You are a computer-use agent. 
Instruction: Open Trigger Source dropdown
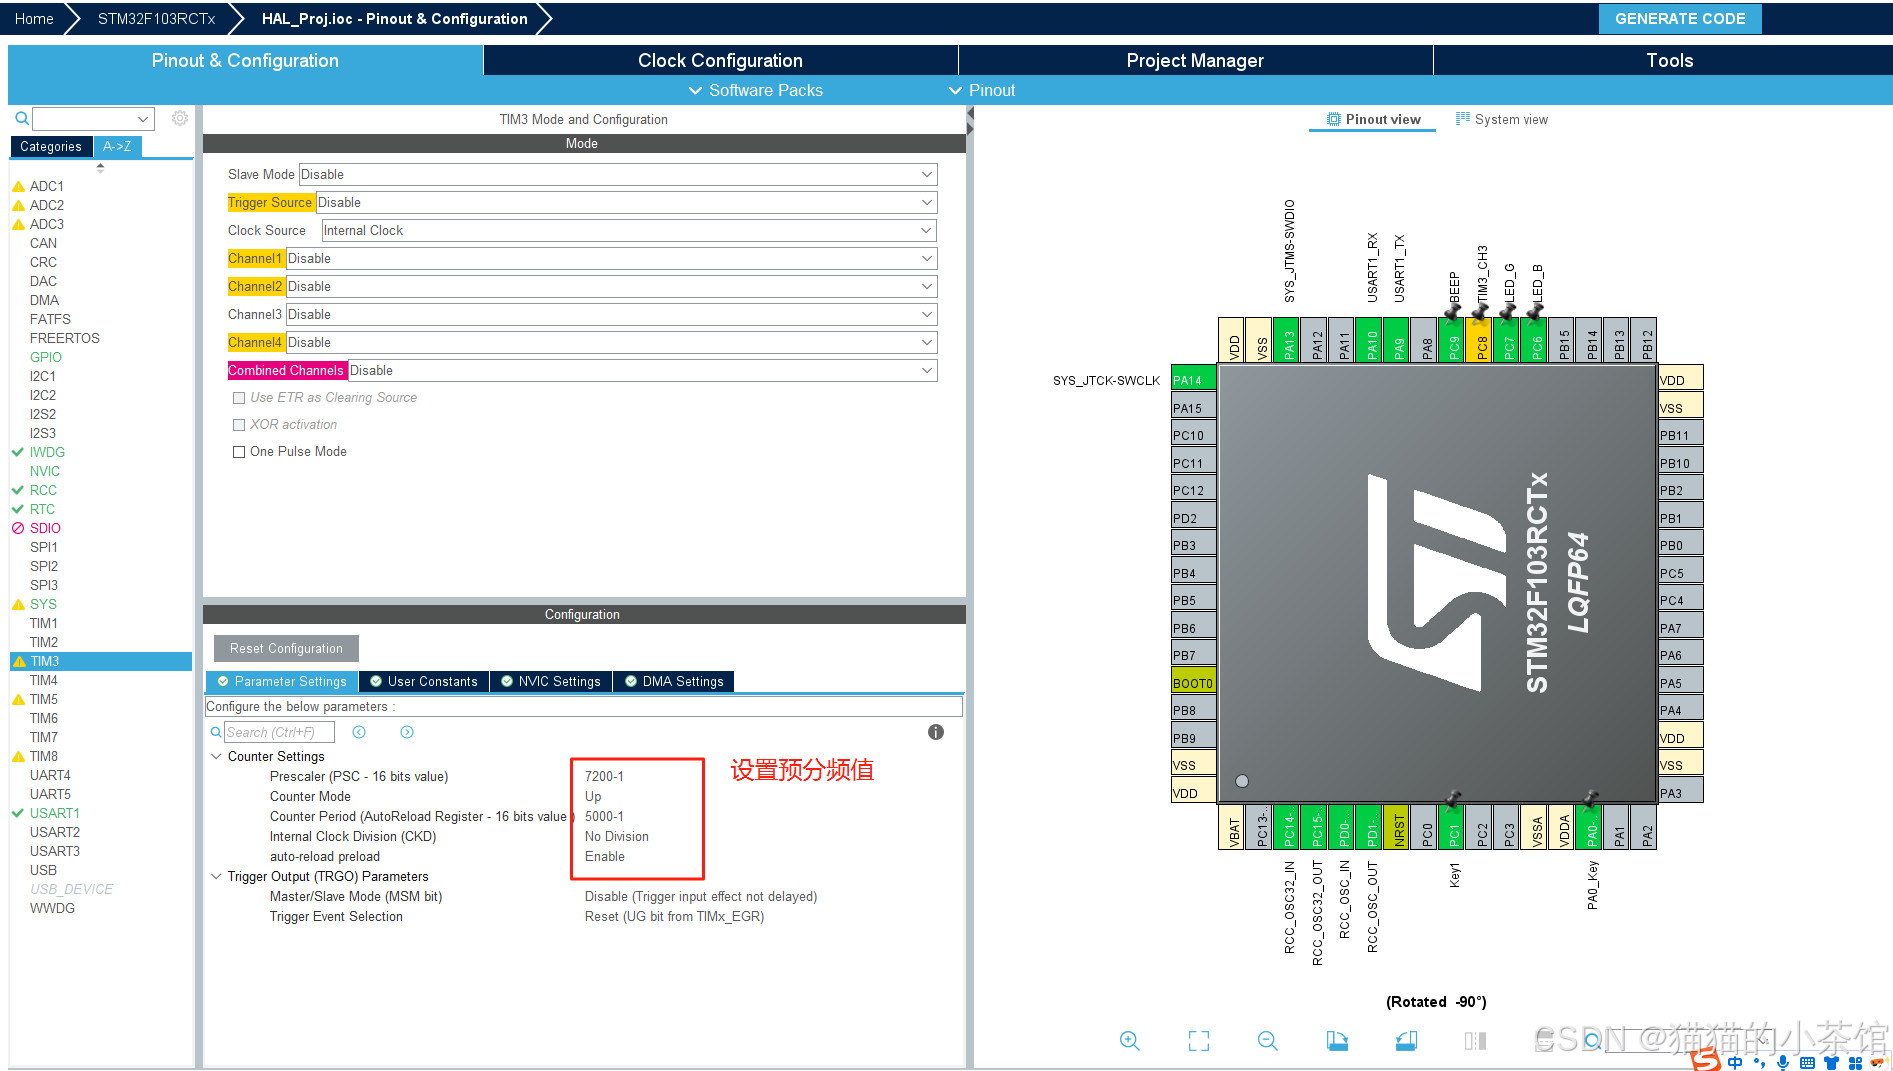(x=627, y=202)
